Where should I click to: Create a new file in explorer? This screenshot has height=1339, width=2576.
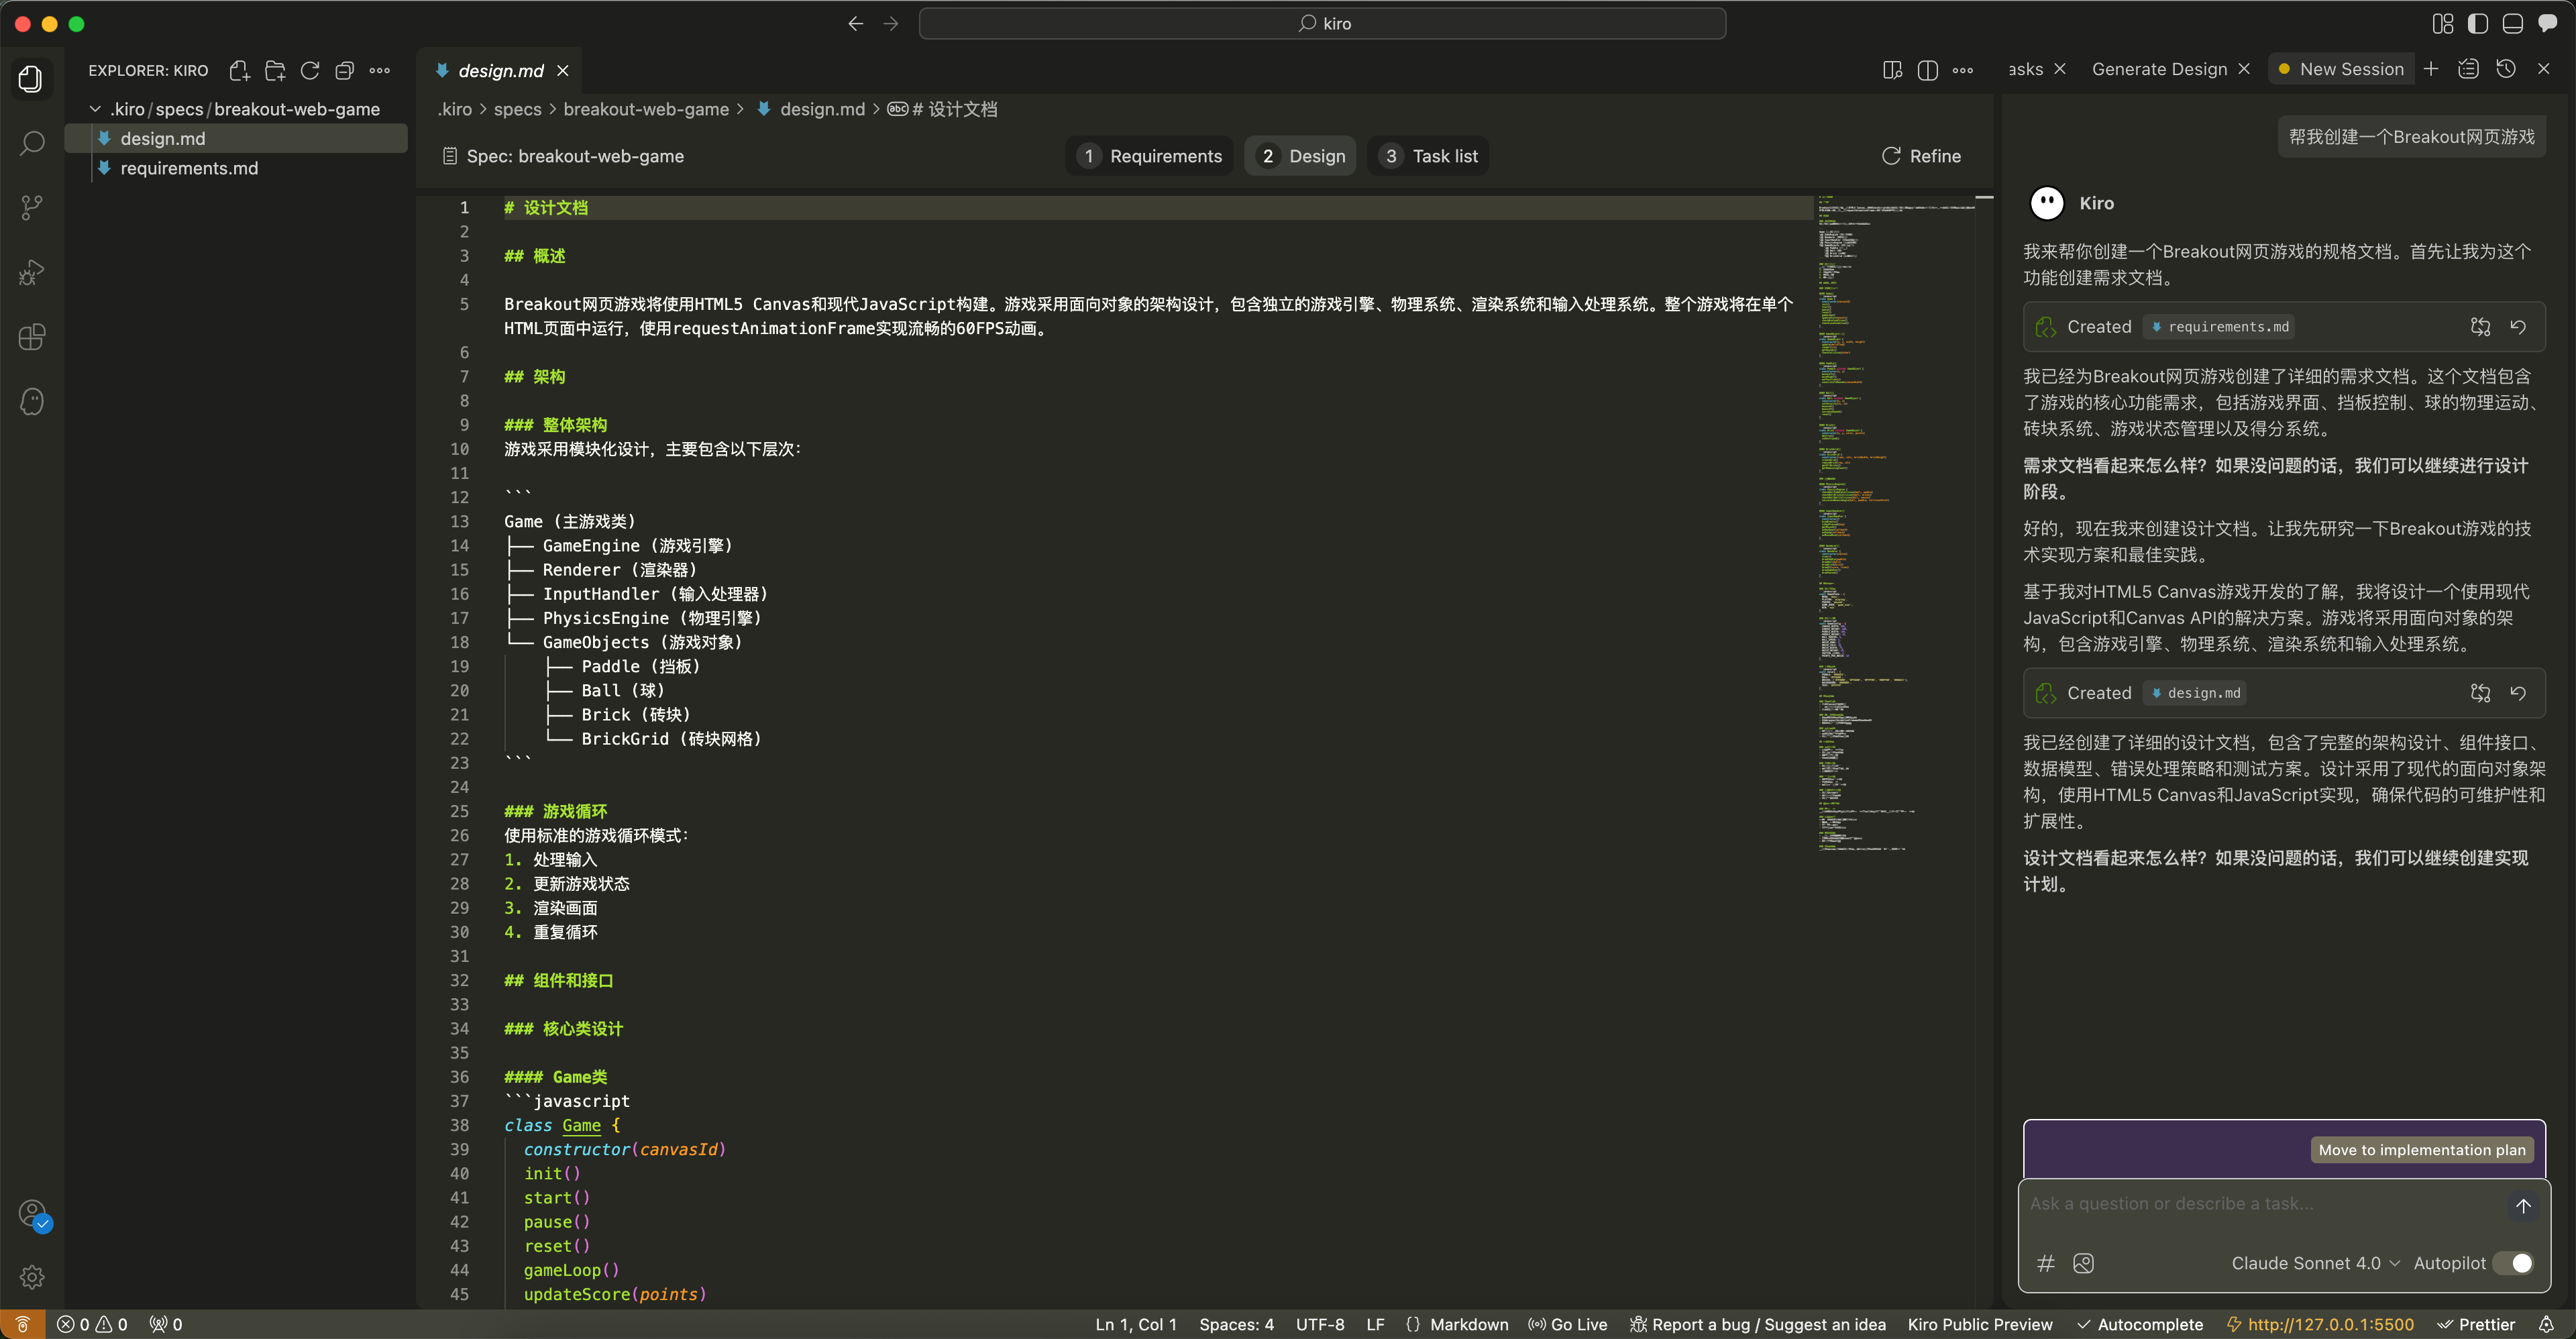pos(239,70)
